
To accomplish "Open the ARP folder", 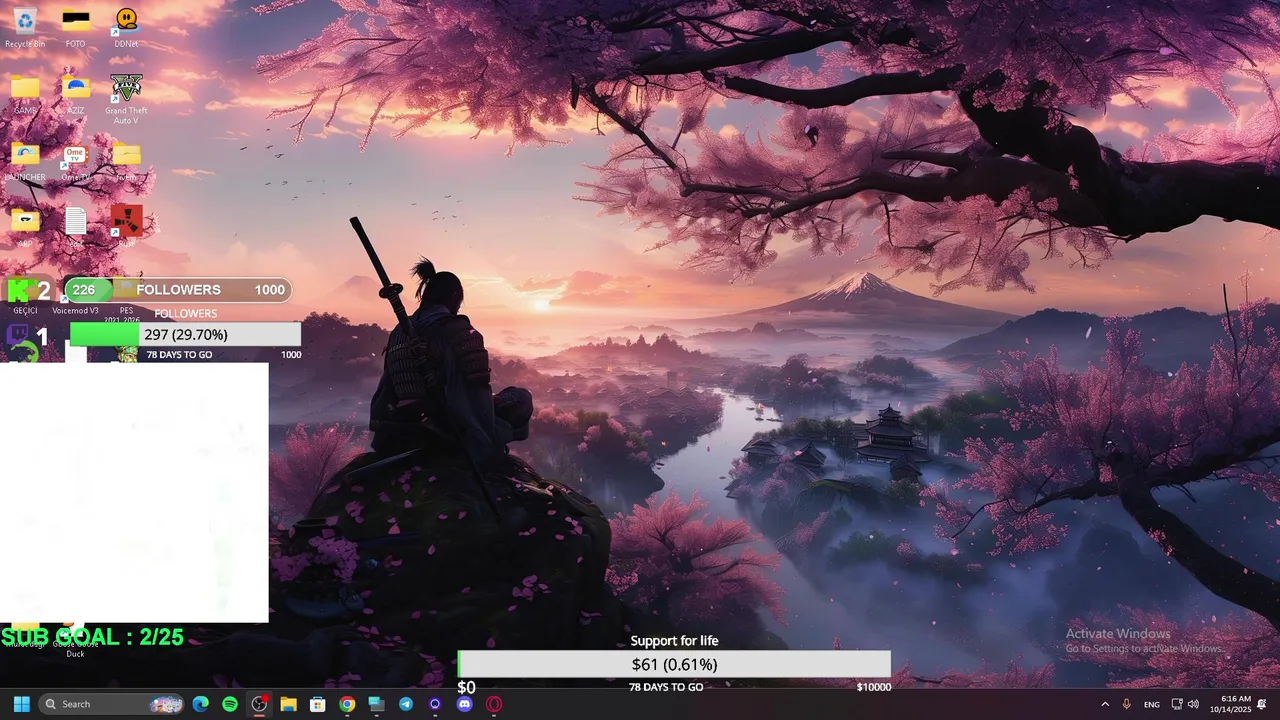I will [25, 226].
